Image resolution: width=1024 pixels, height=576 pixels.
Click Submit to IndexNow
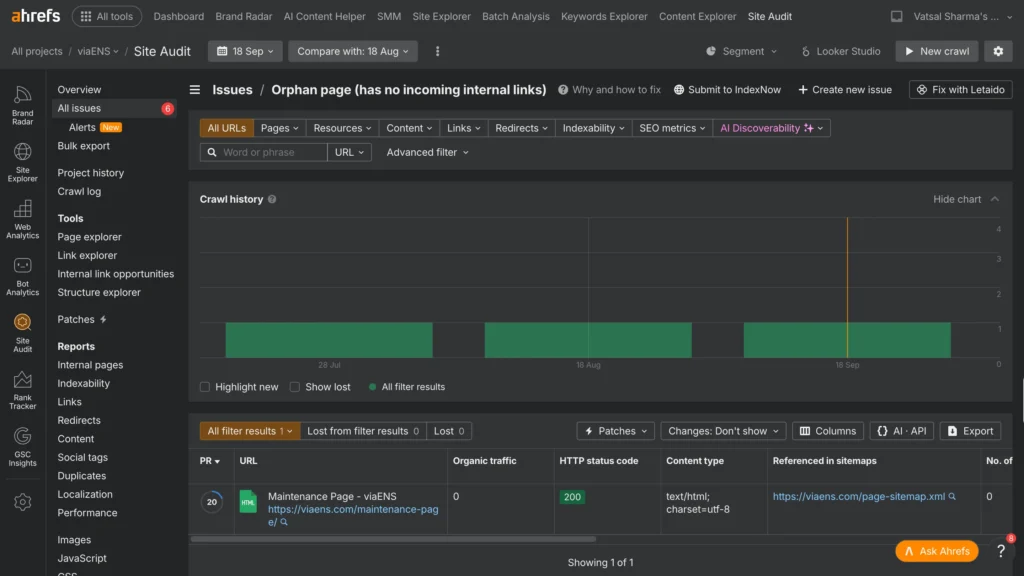point(727,89)
